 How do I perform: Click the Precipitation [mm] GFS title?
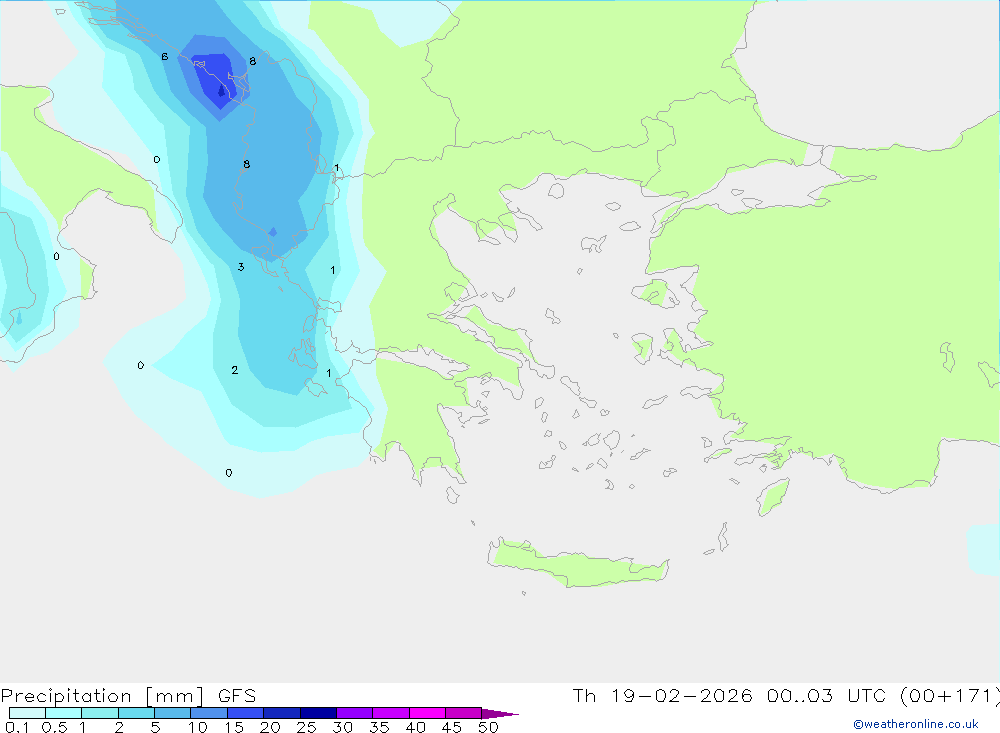click(128, 696)
